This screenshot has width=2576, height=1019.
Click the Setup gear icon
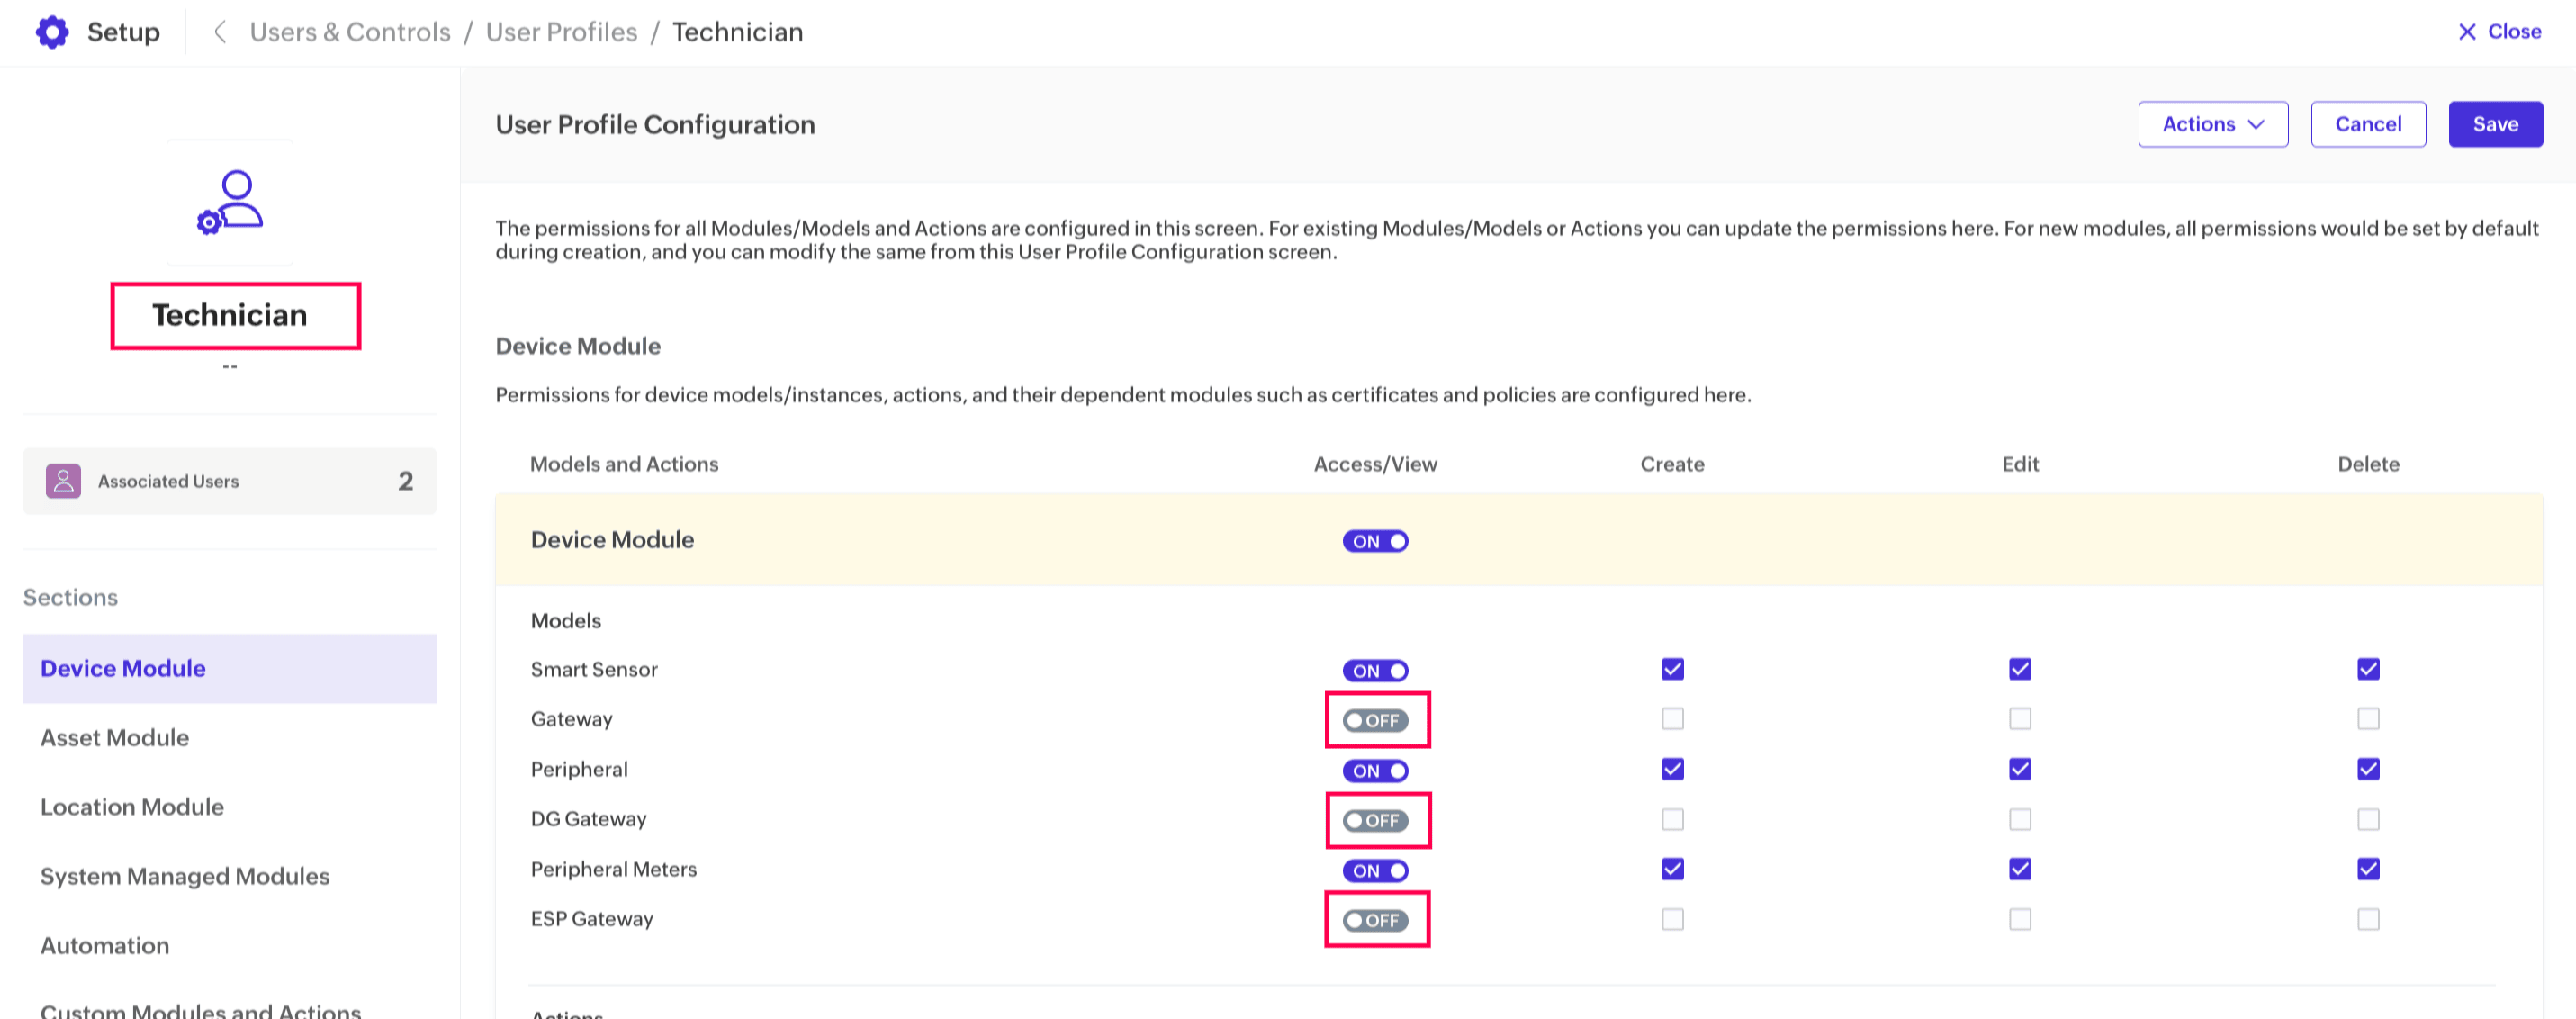pos(52,32)
